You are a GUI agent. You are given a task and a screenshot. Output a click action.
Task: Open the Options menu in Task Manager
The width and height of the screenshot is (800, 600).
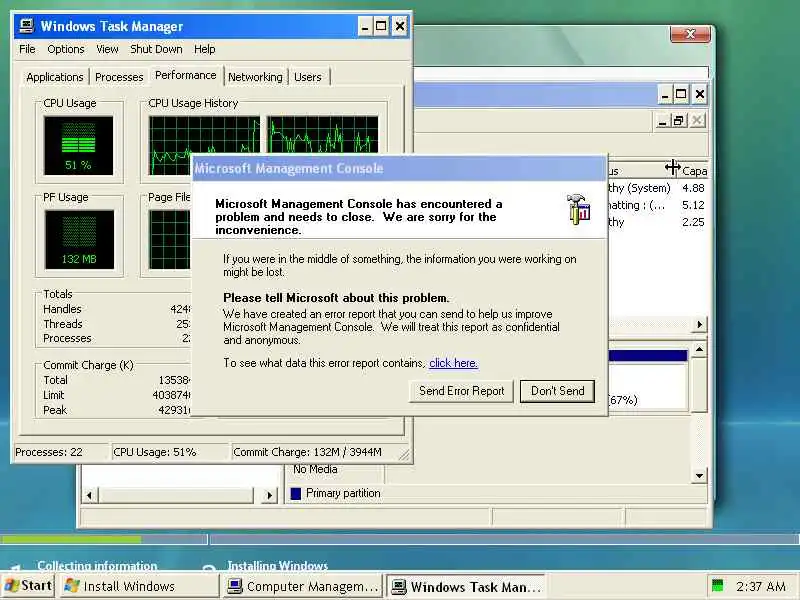tap(66, 49)
